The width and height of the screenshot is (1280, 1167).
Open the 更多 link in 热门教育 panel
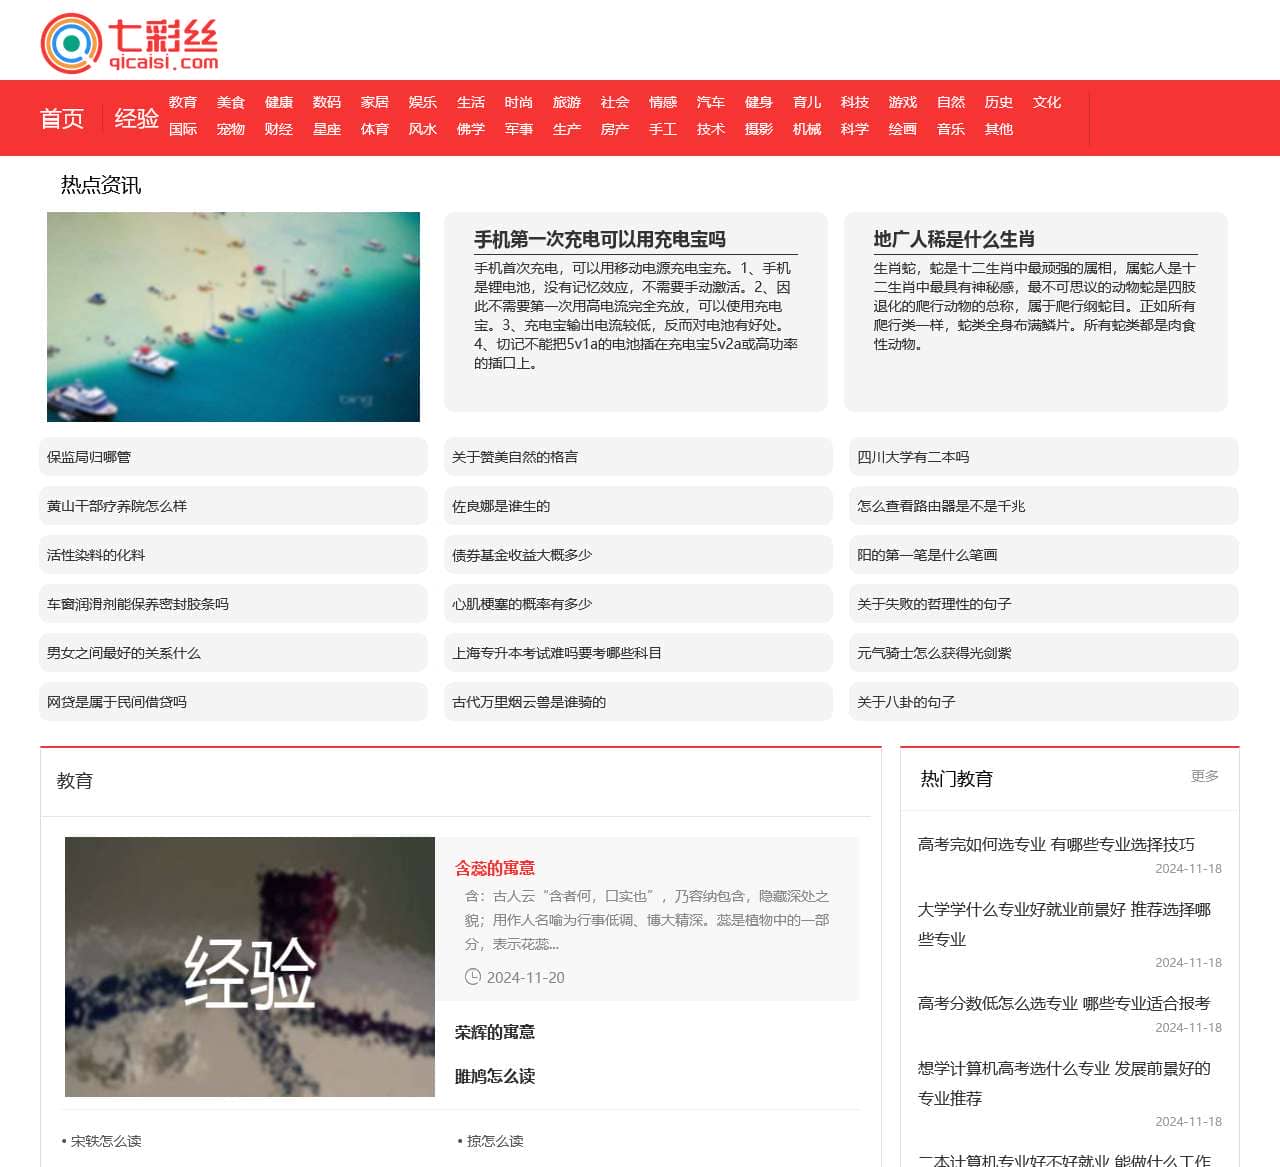[x=1205, y=775]
